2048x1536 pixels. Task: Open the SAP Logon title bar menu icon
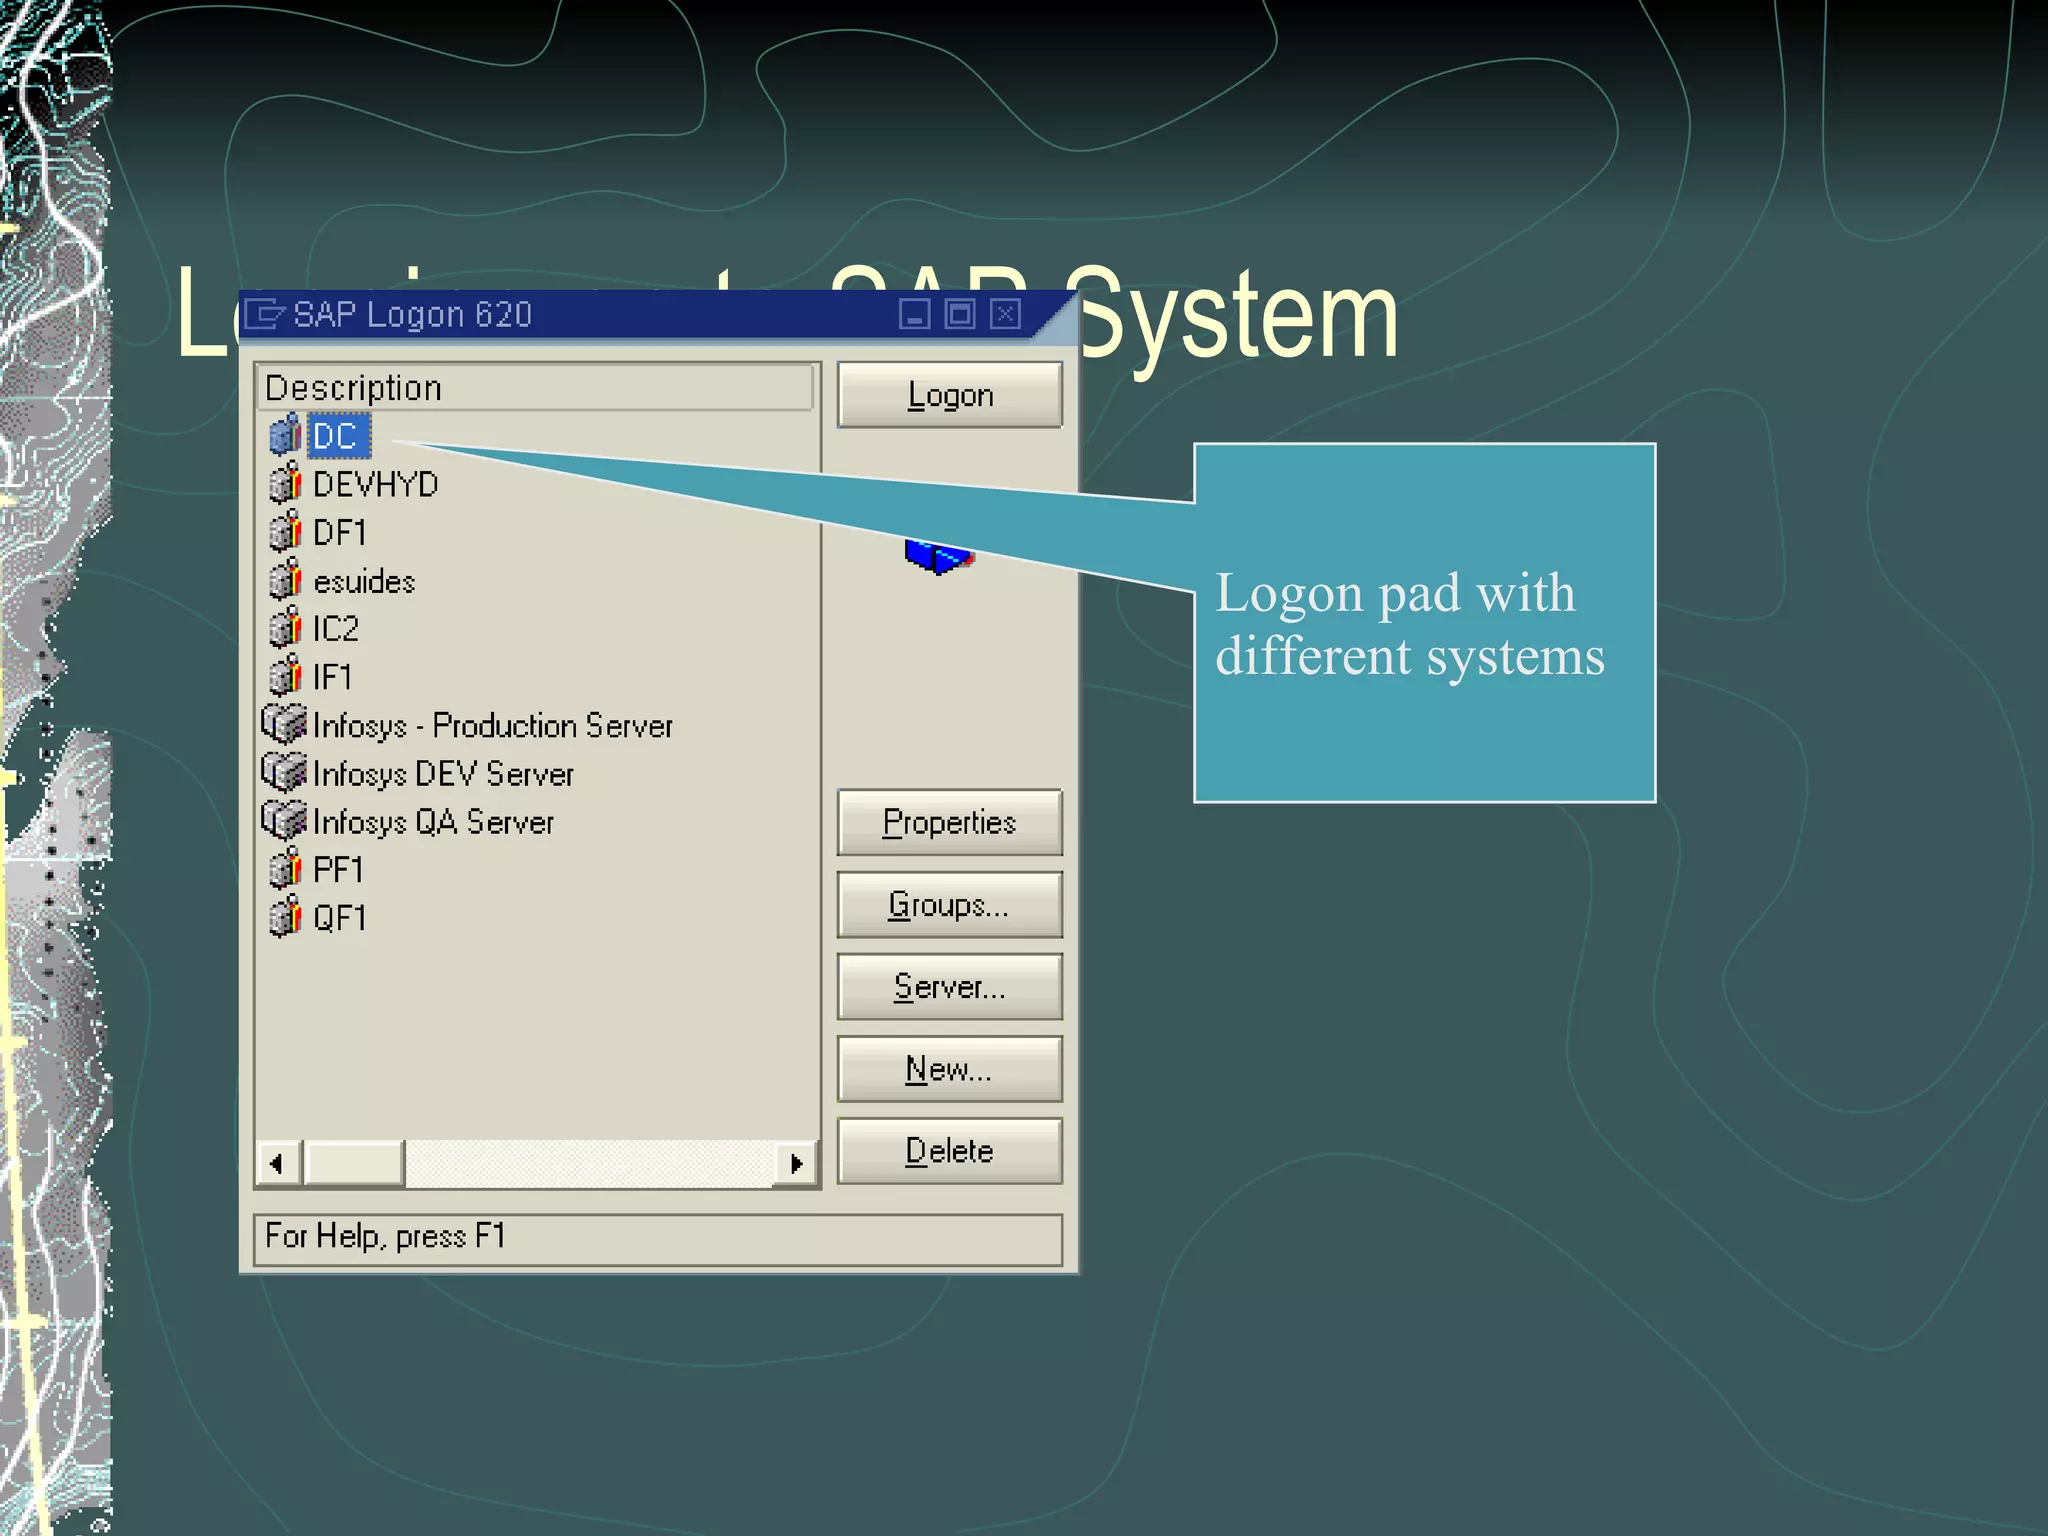point(265,315)
